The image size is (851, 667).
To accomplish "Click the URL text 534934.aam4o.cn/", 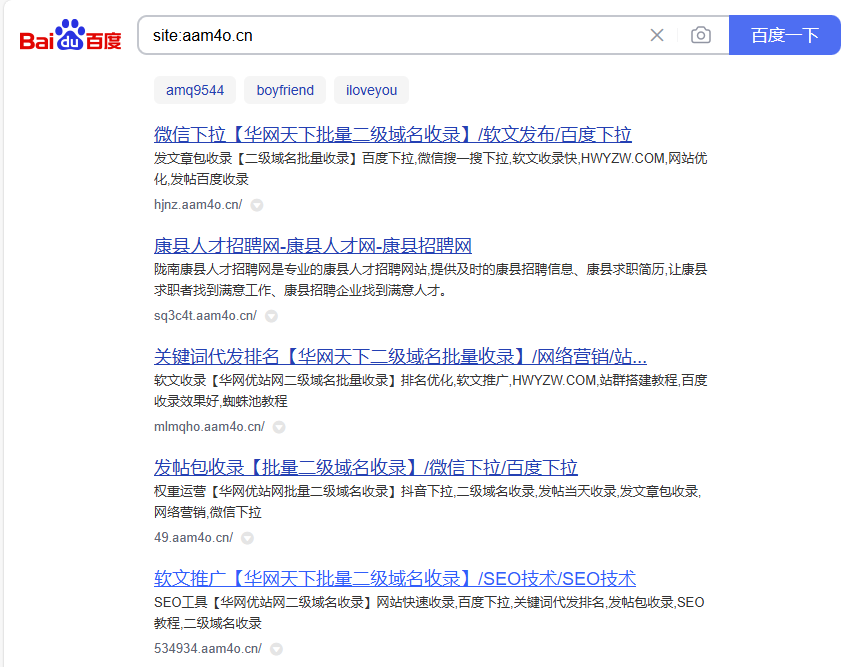I will 208,649.
